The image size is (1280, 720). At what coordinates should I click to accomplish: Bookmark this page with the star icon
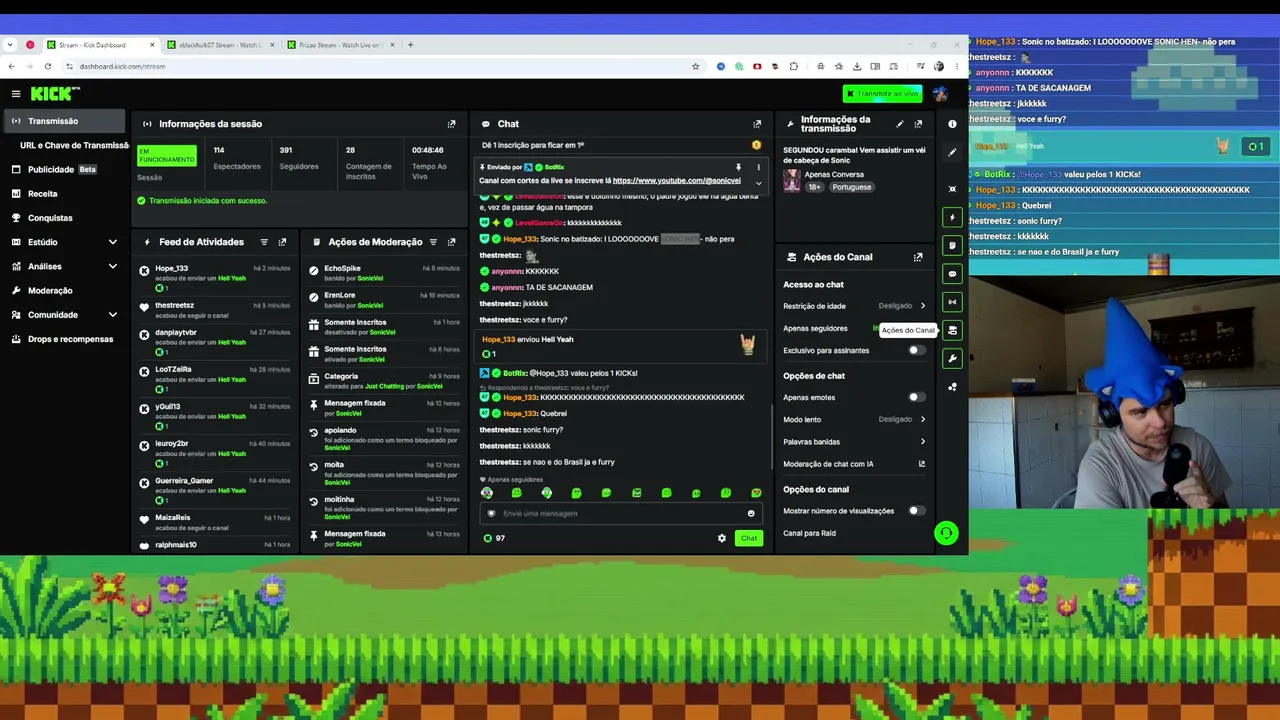[x=695, y=67]
